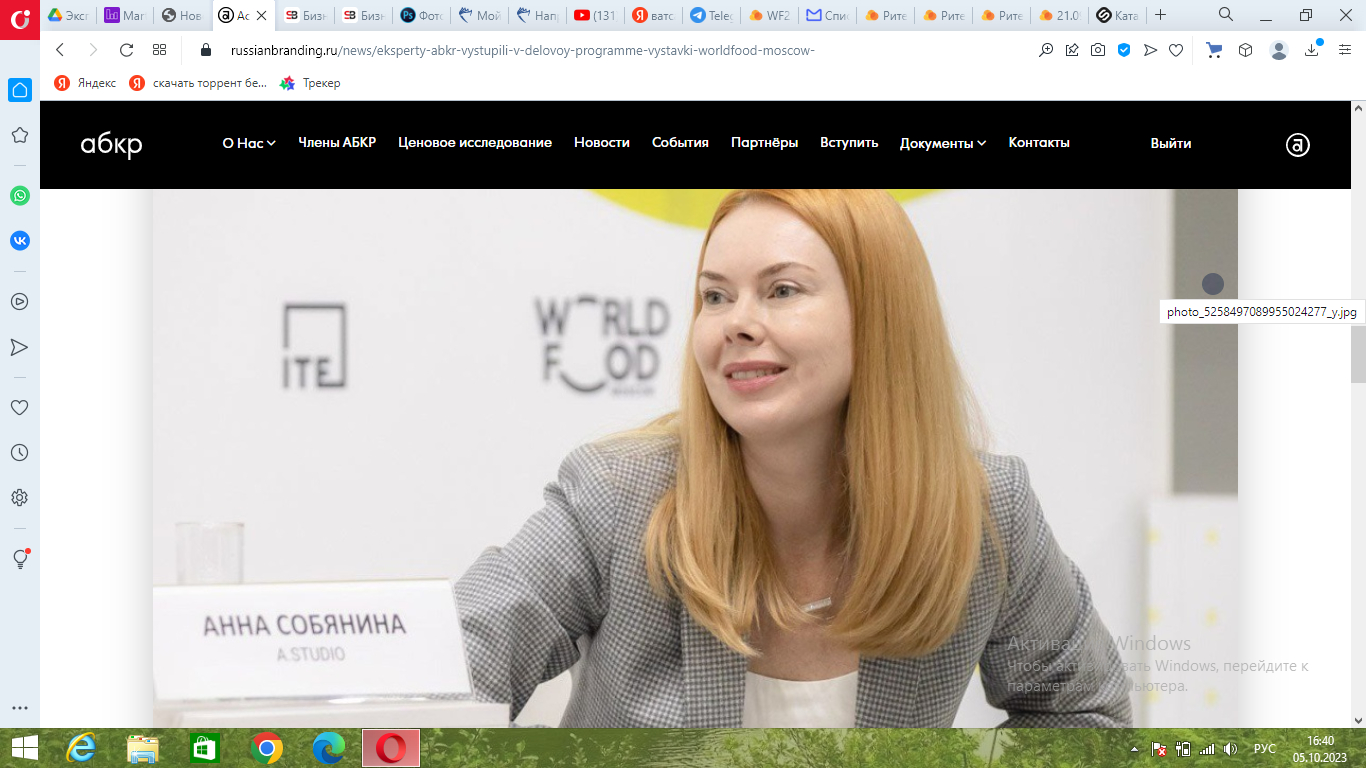Click the Вступить link
Screen dimensions: 1366x768
point(849,143)
